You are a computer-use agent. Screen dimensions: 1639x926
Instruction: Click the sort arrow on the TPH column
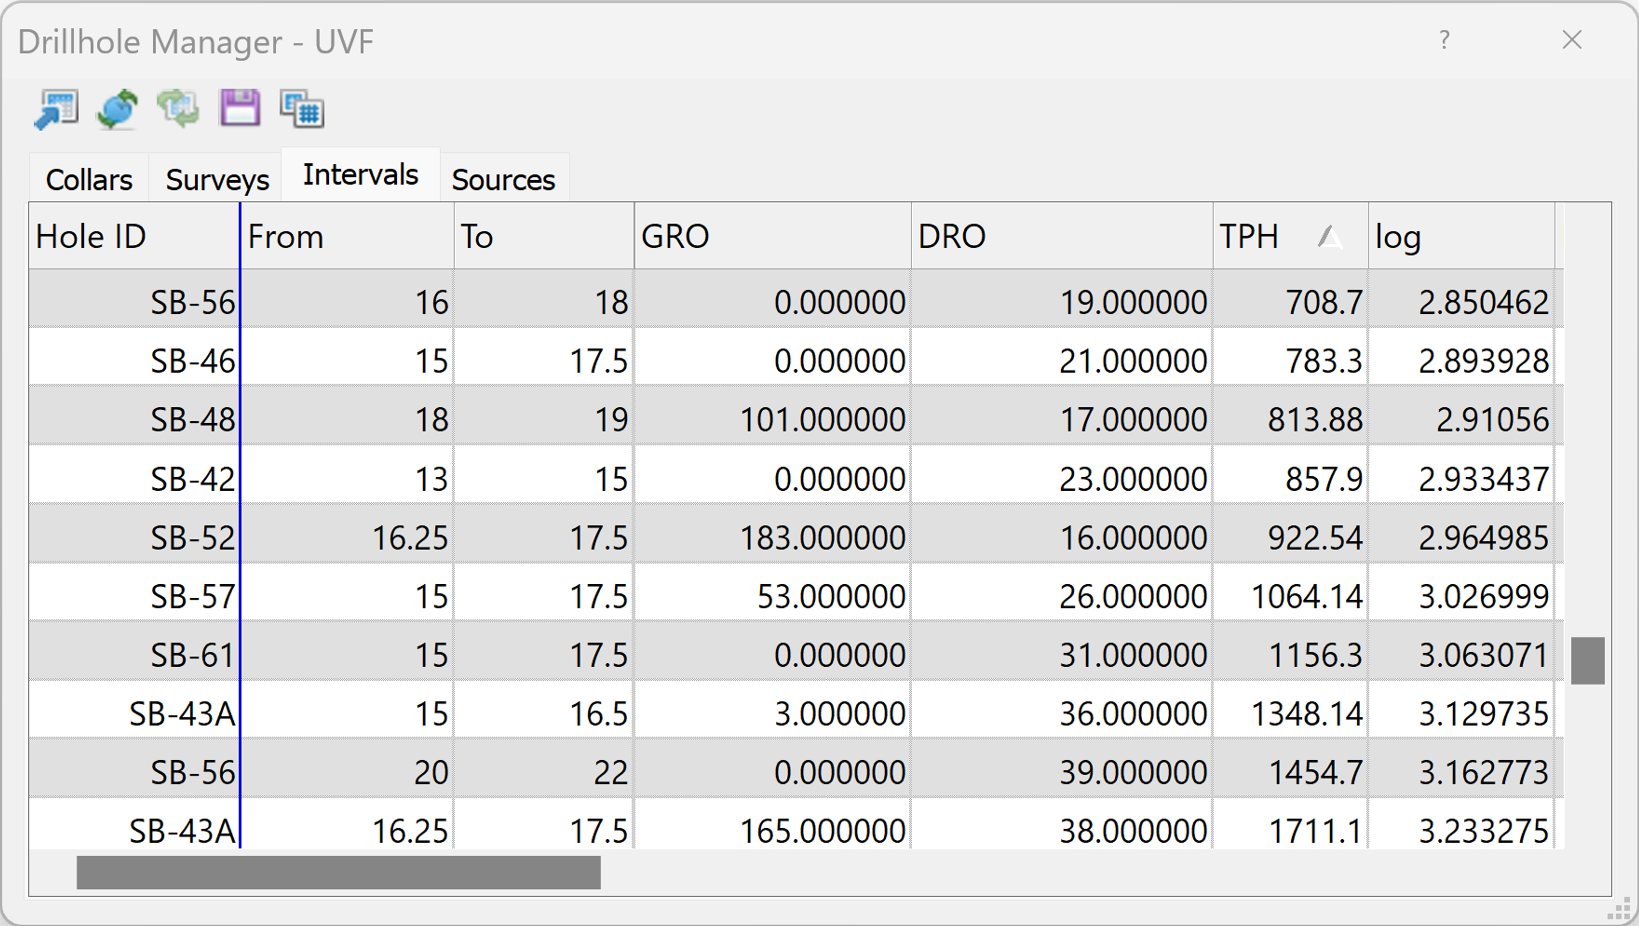1331,238
